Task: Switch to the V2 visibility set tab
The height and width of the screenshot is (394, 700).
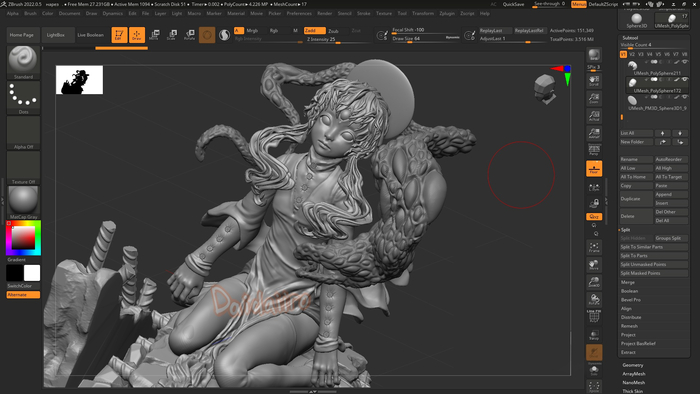Action: click(x=632, y=54)
